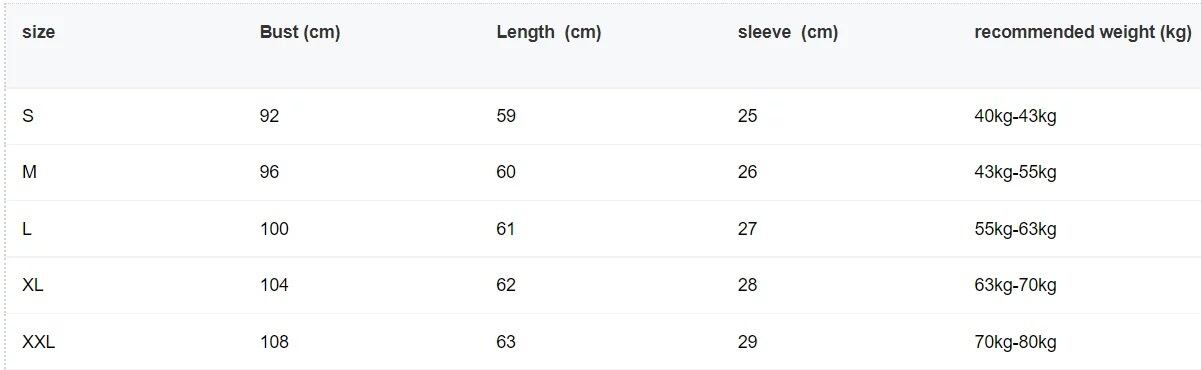Select the 'Bust (cm)' column header
This screenshot has height=370, width=1201.
coord(300,32)
